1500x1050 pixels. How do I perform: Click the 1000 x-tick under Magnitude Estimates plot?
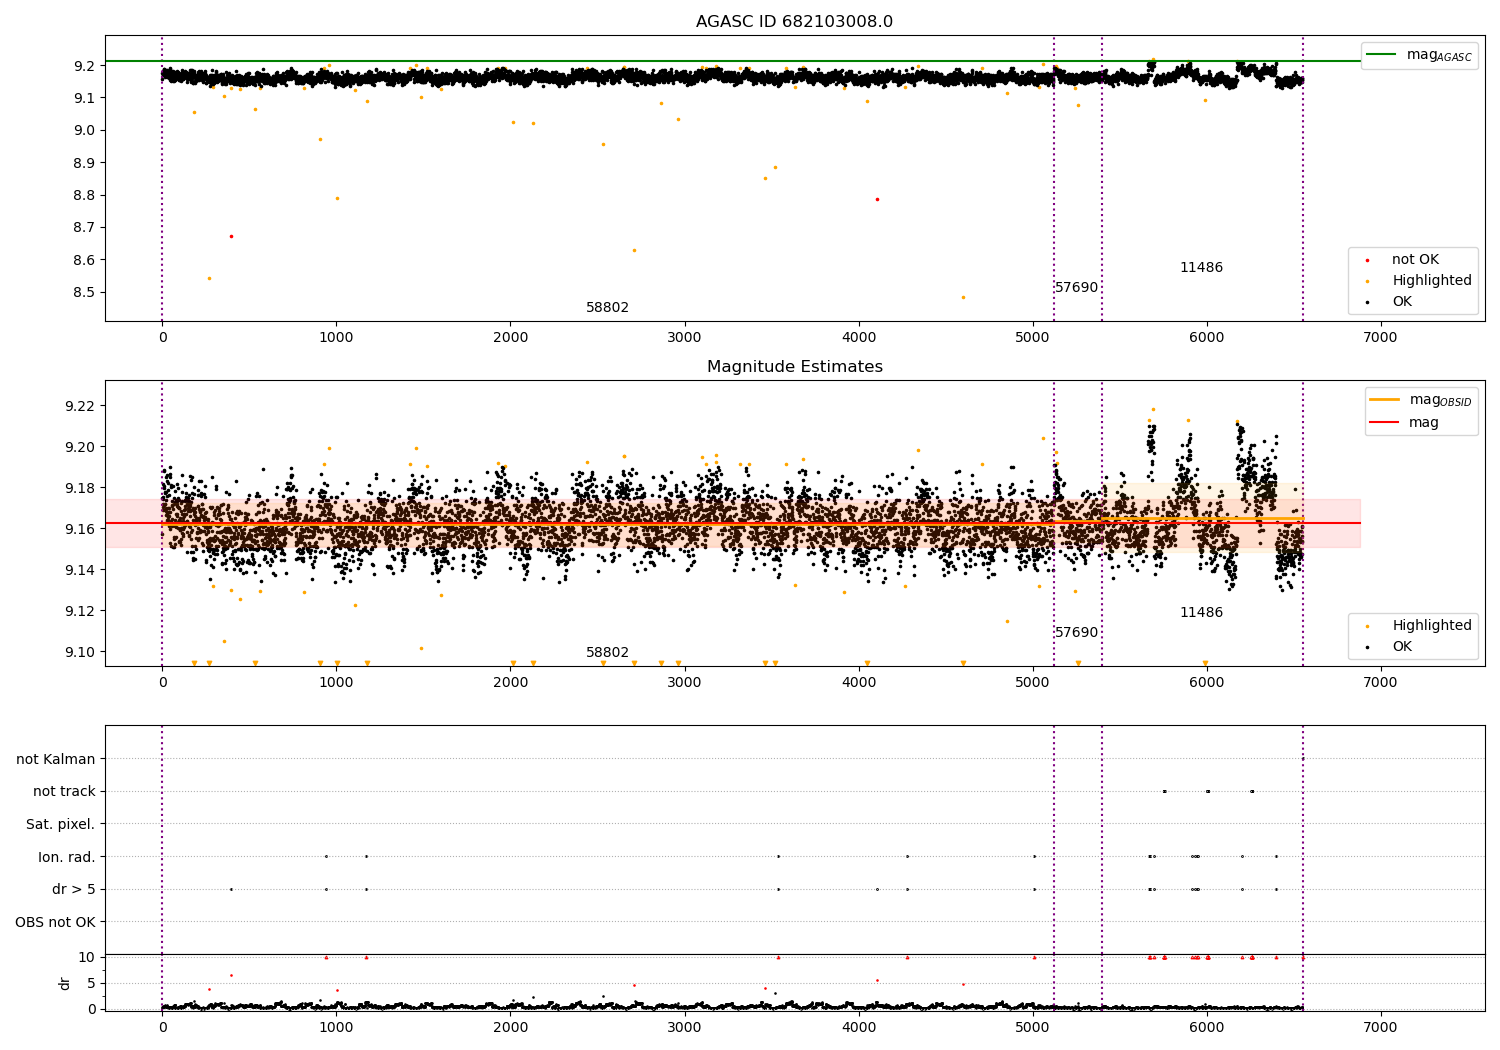[x=336, y=683]
